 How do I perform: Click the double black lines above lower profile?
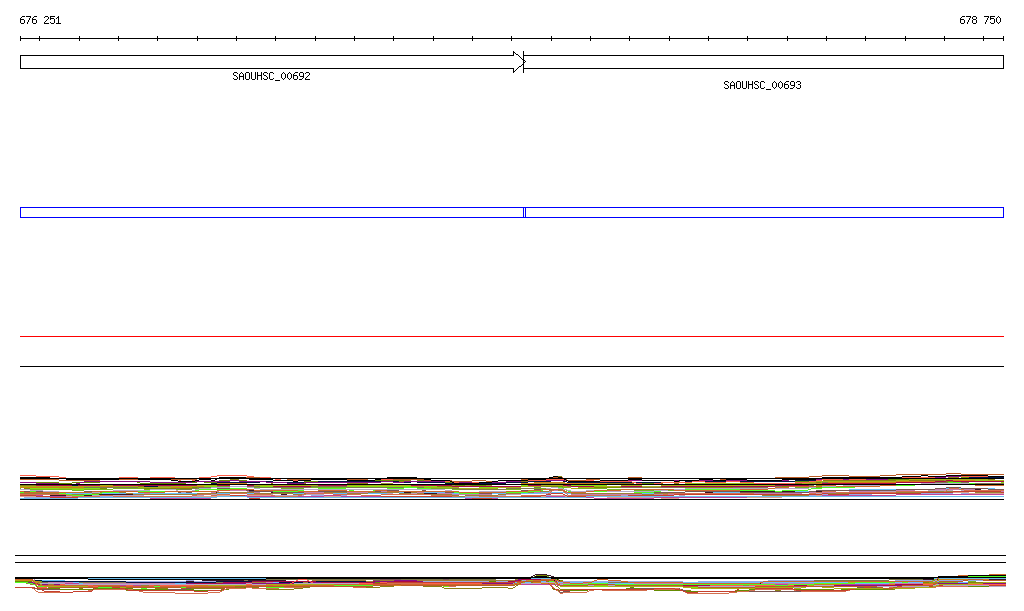(x=511, y=559)
